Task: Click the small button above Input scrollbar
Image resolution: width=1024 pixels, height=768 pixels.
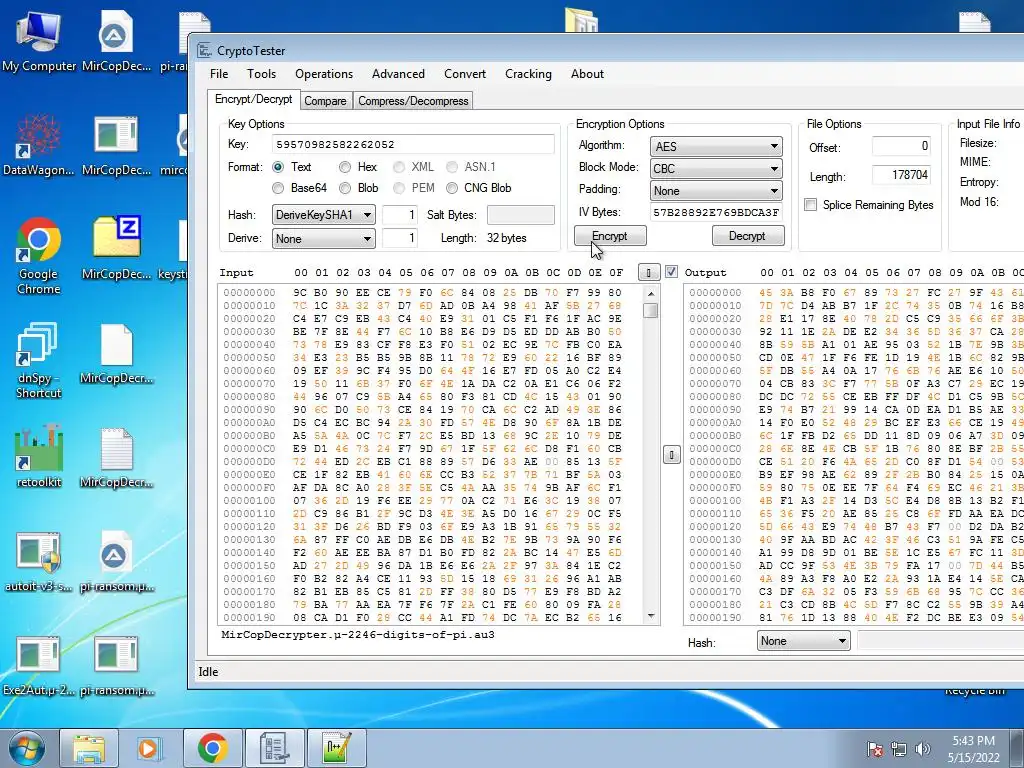Action: tap(648, 273)
